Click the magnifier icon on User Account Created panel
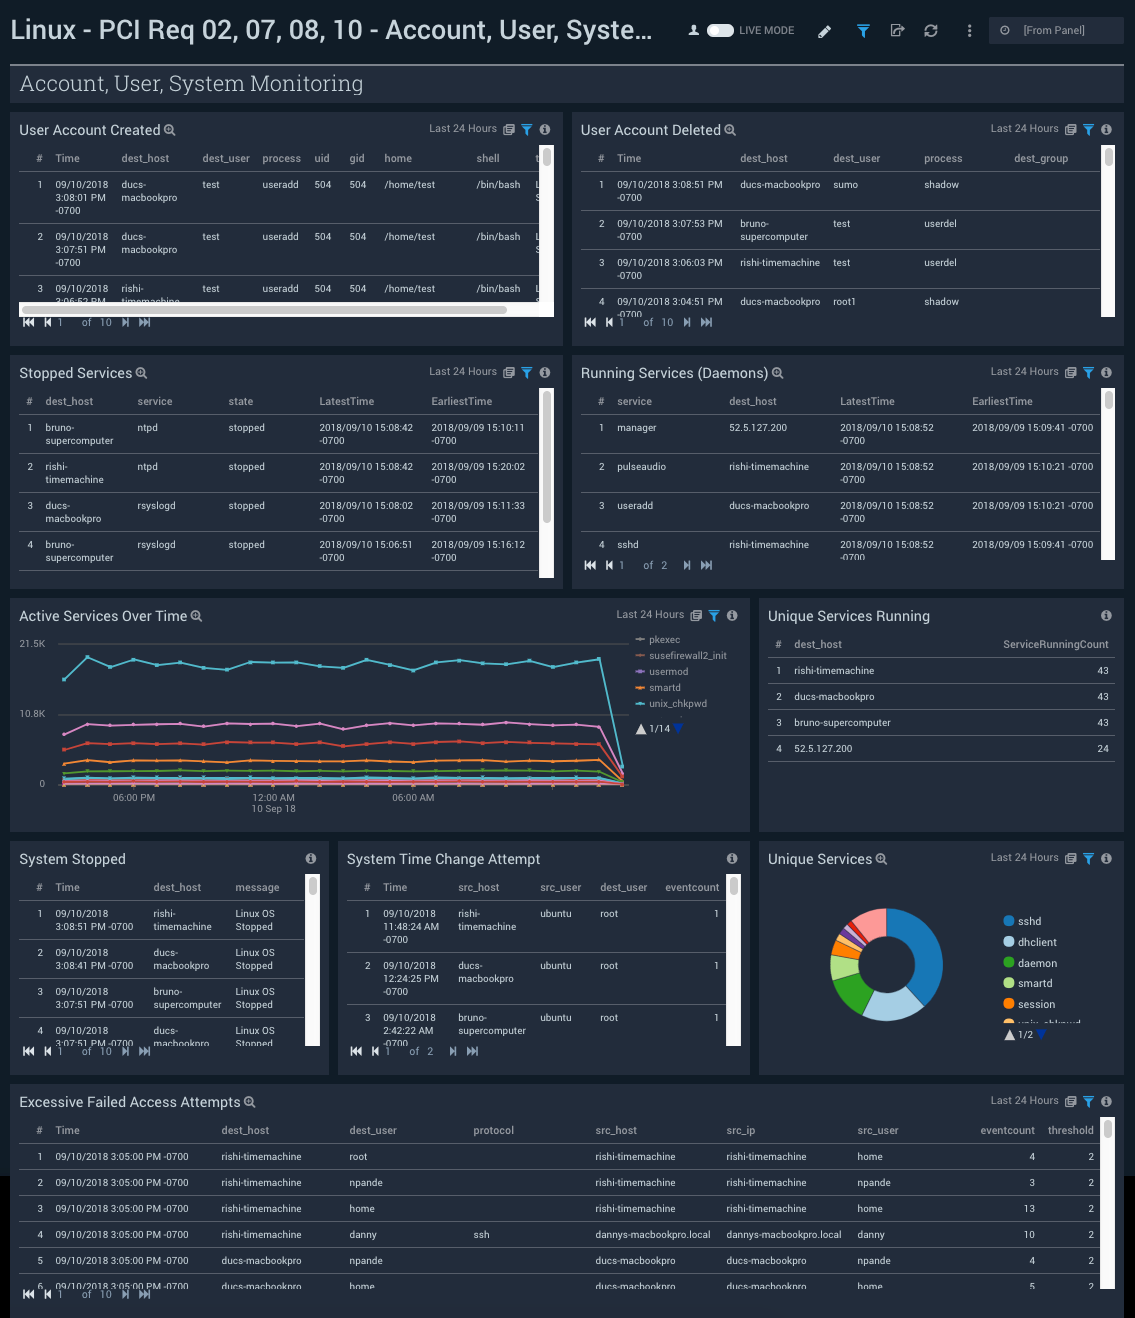 (170, 130)
